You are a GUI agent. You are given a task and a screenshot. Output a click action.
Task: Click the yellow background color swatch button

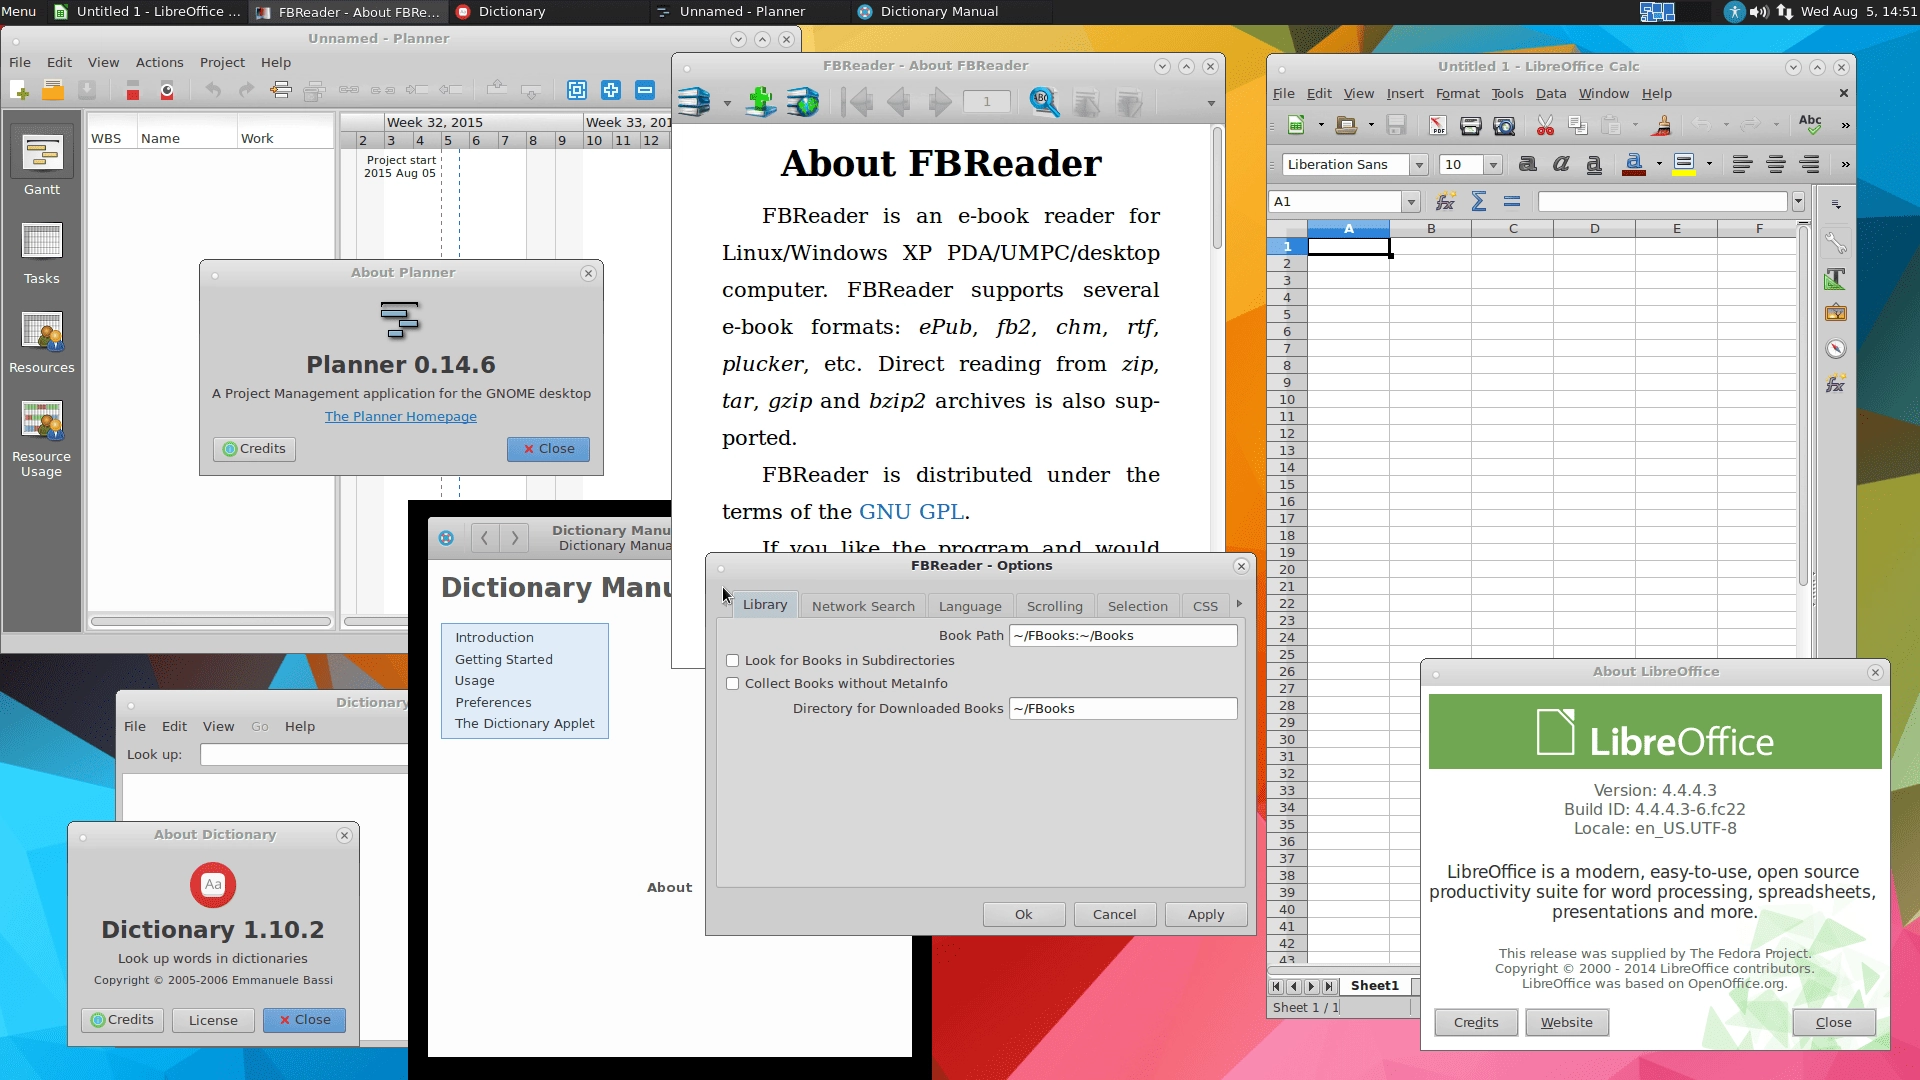1684,165
